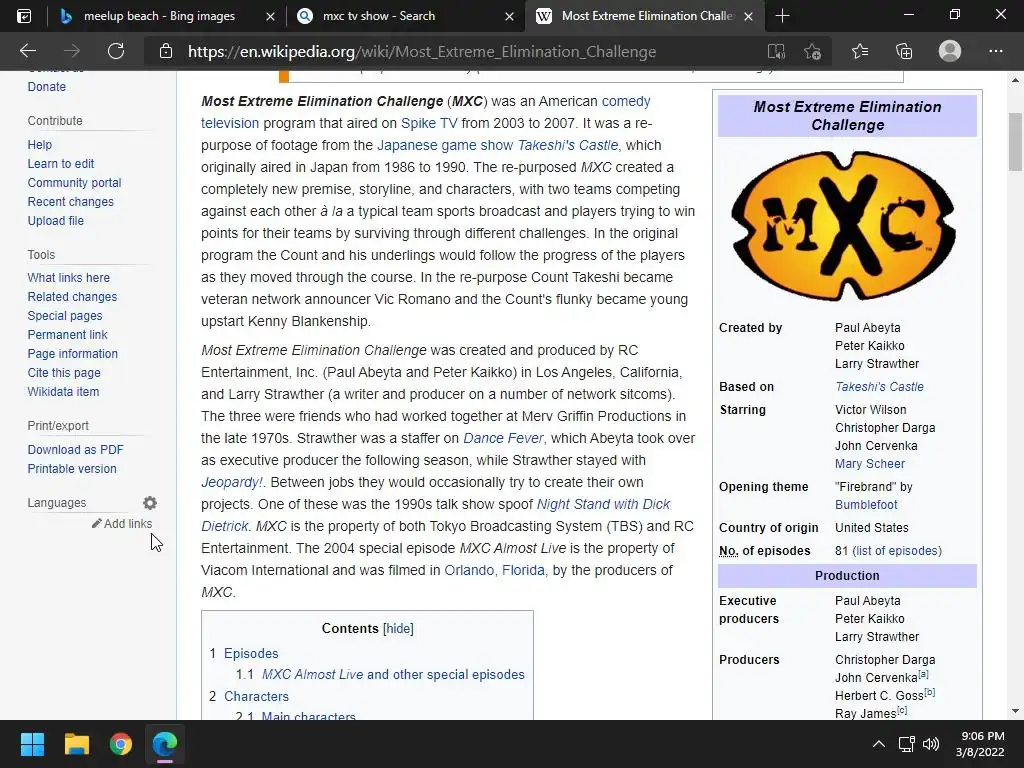Open Upload file link
1024x768 pixels.
coord(56,221)
